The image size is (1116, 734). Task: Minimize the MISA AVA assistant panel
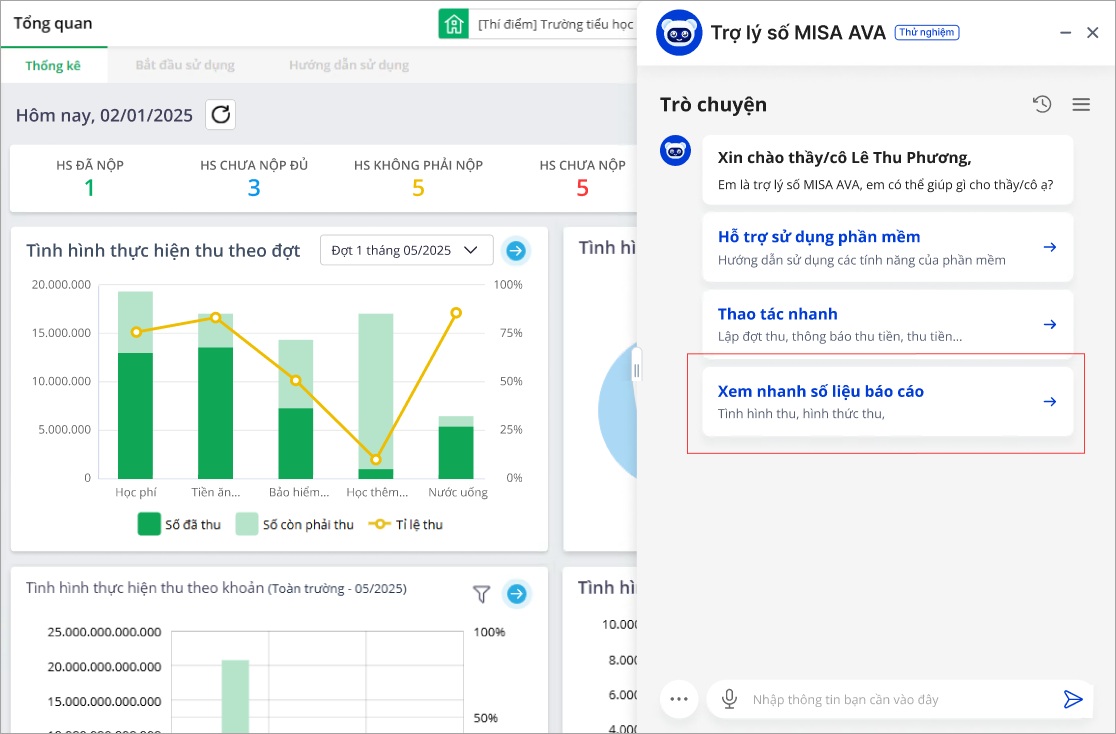1065,33
